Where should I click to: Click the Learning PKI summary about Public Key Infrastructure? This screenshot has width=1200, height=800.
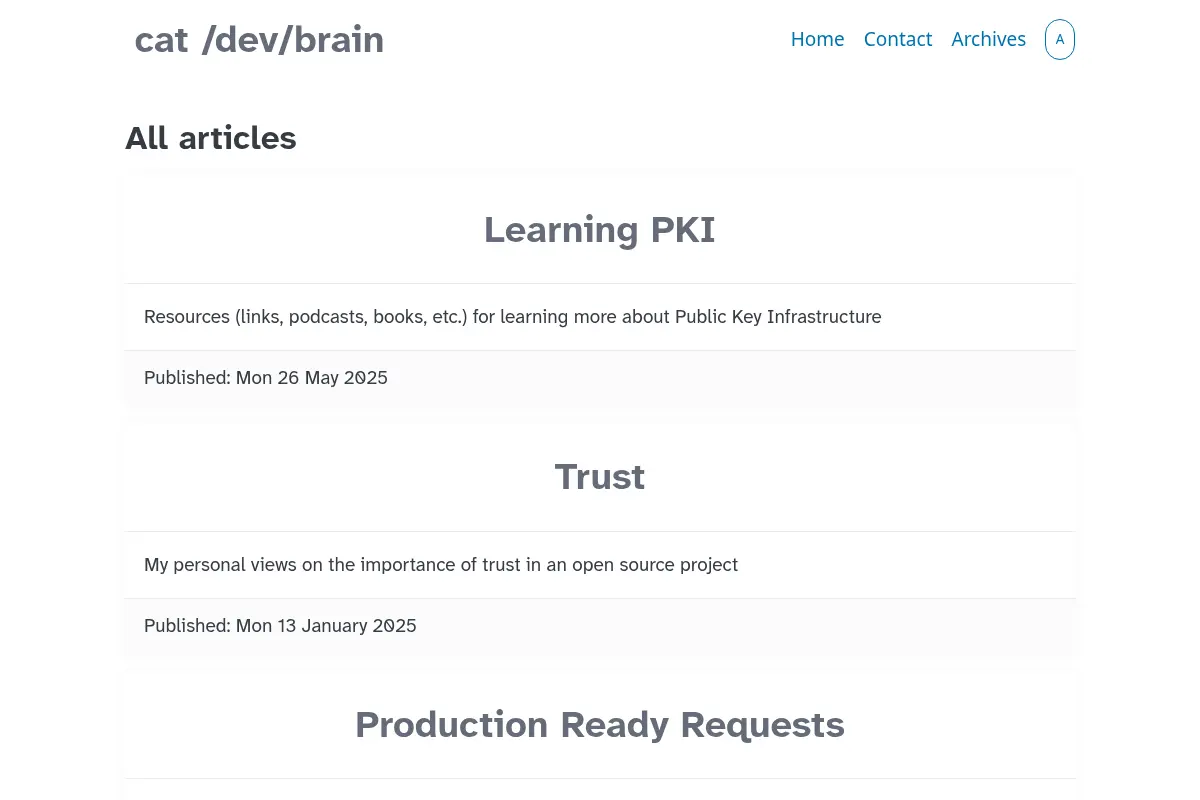point(512,317)
